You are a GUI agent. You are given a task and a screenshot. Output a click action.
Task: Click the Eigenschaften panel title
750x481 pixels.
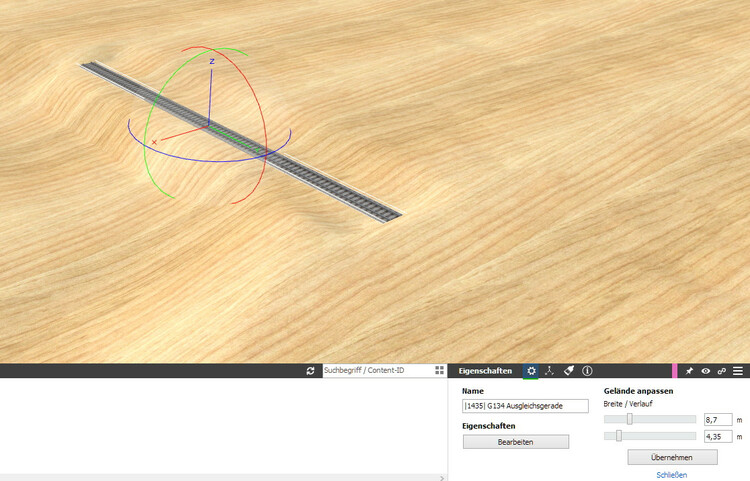click(485, 371)
